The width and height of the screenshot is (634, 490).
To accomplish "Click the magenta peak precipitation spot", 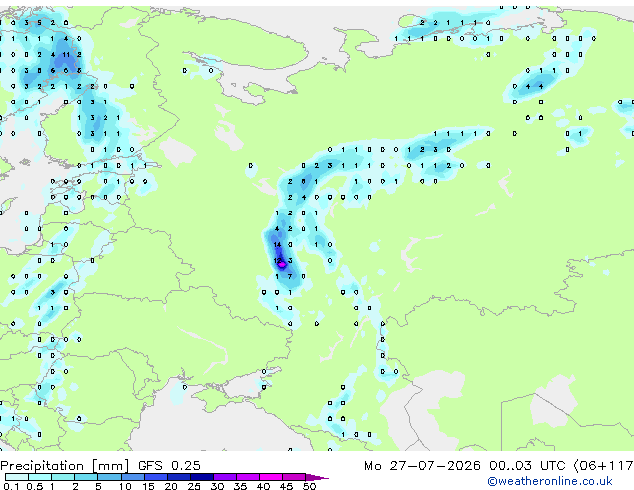I will [282, 265].
